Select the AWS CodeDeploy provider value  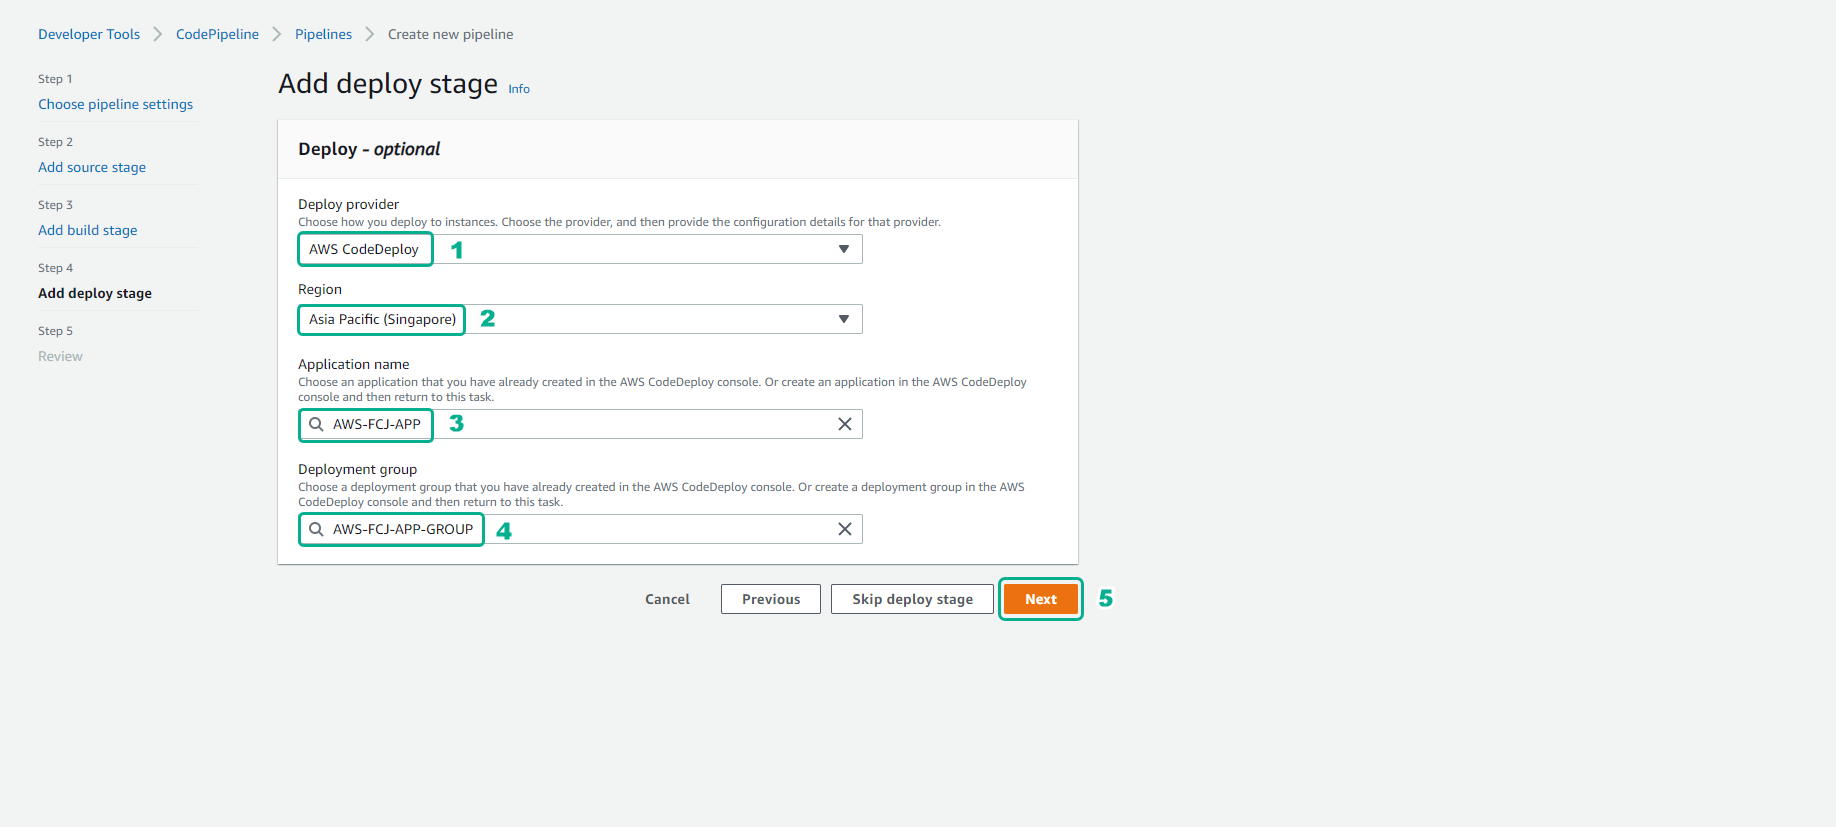(x=364, y=249)
